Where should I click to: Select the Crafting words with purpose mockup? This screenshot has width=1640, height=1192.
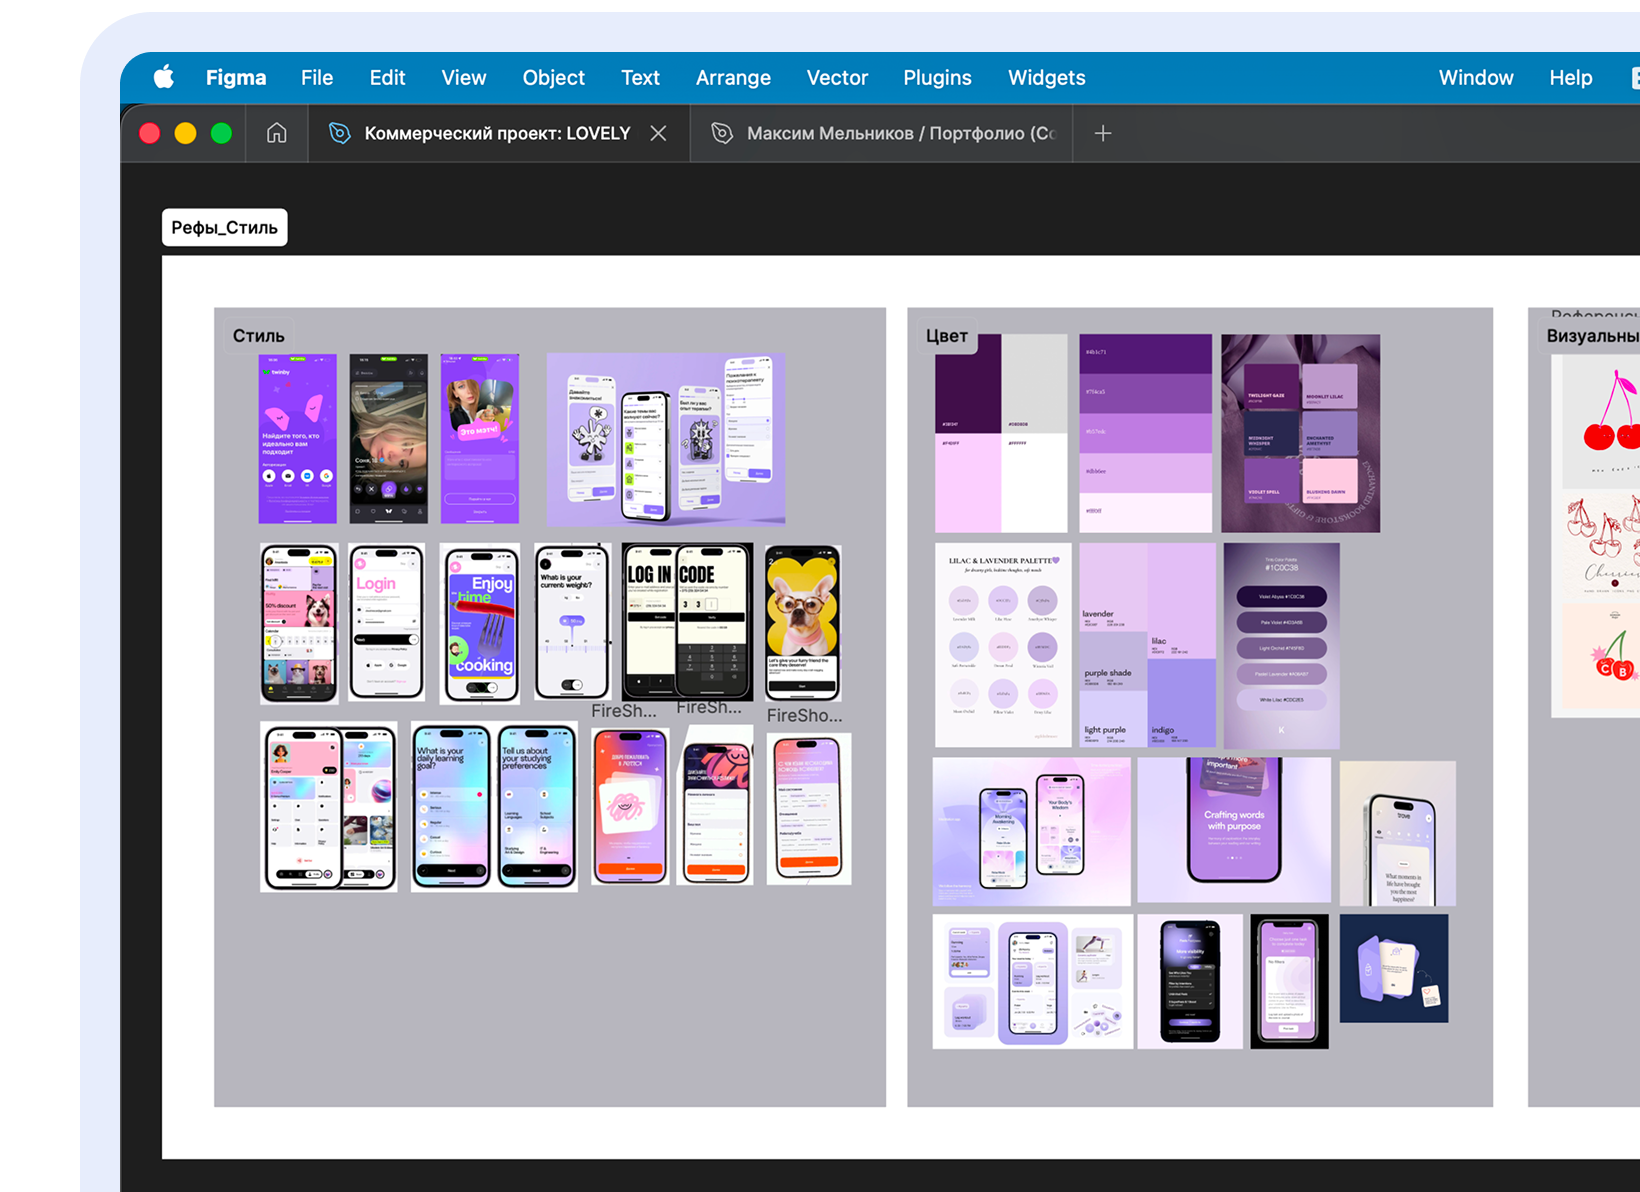tap(1234, 828)
